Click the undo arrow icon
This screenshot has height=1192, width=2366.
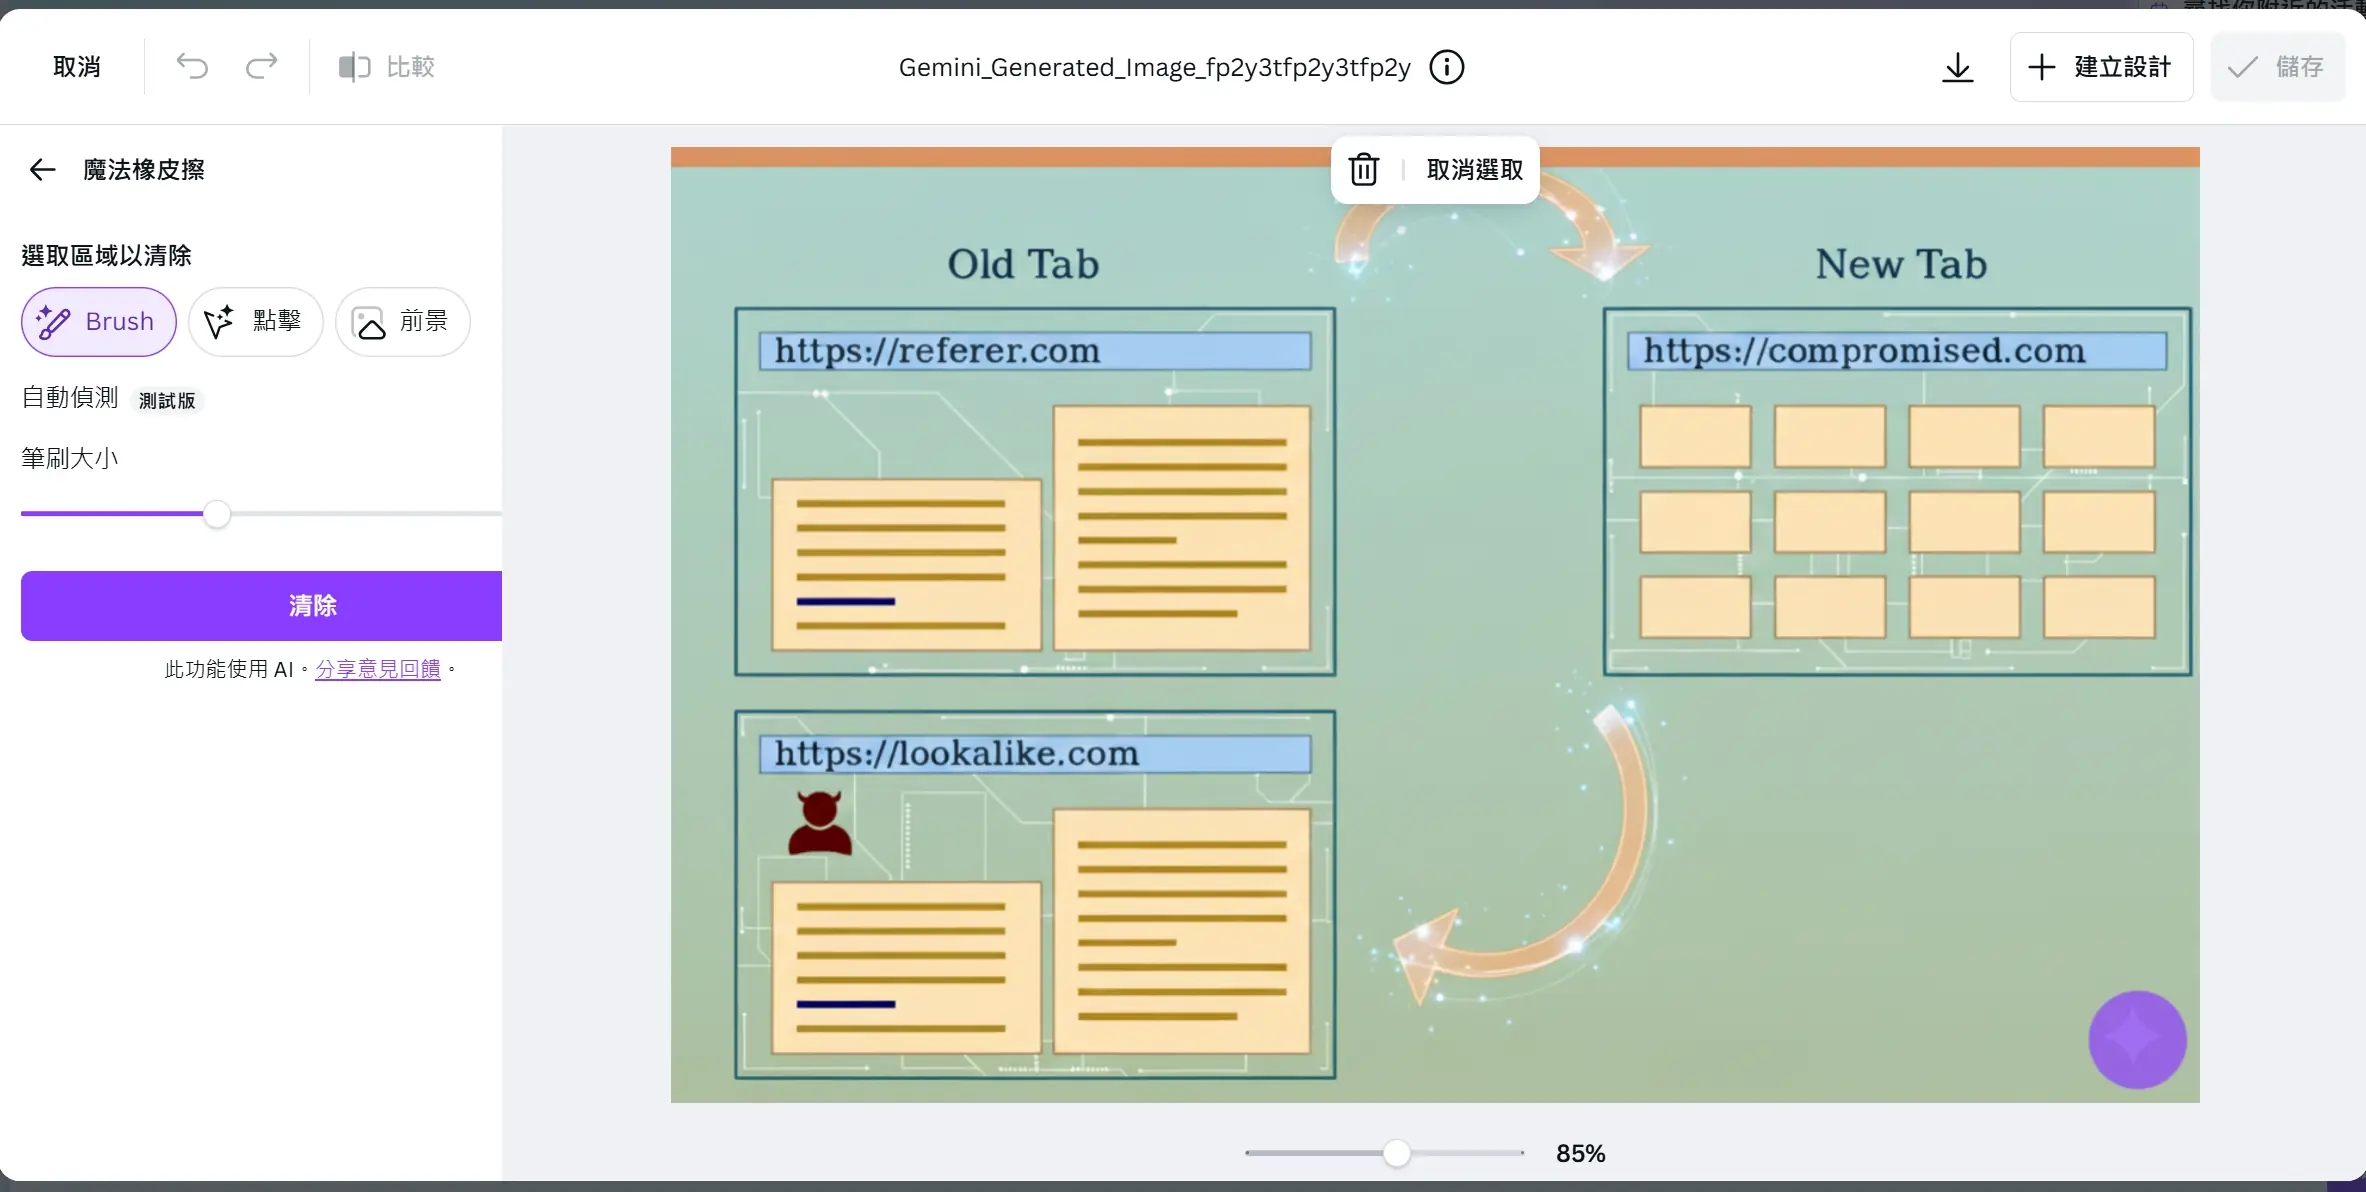pos(192,67)
